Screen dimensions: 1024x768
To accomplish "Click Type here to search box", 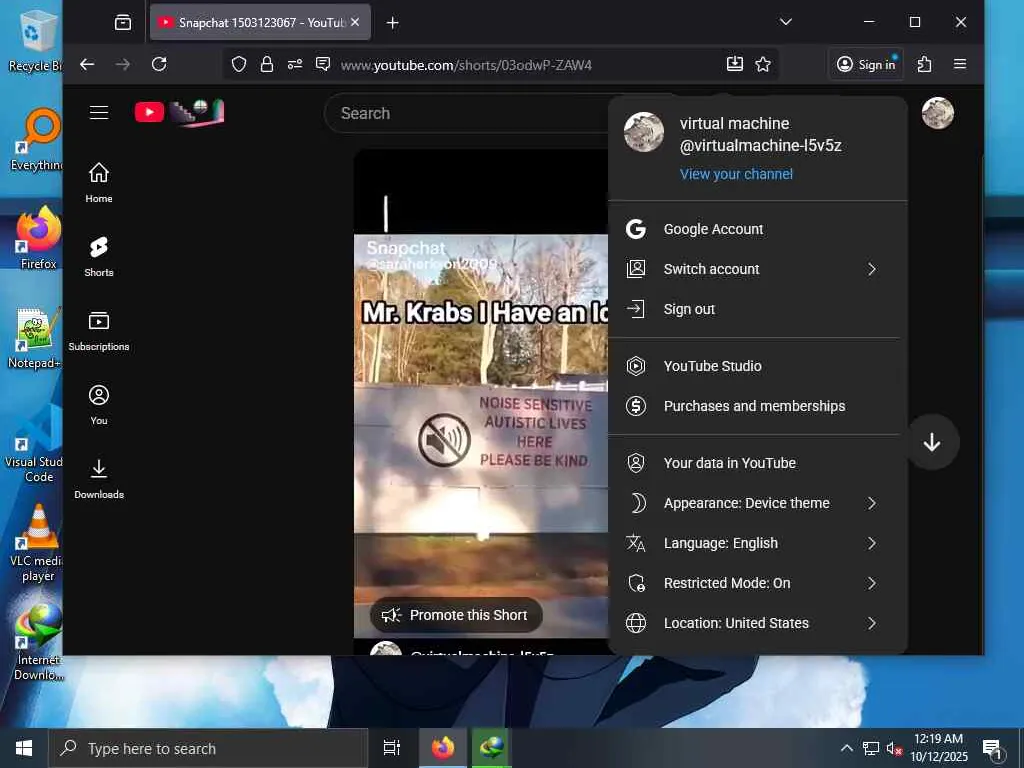I will click(208, 748).
